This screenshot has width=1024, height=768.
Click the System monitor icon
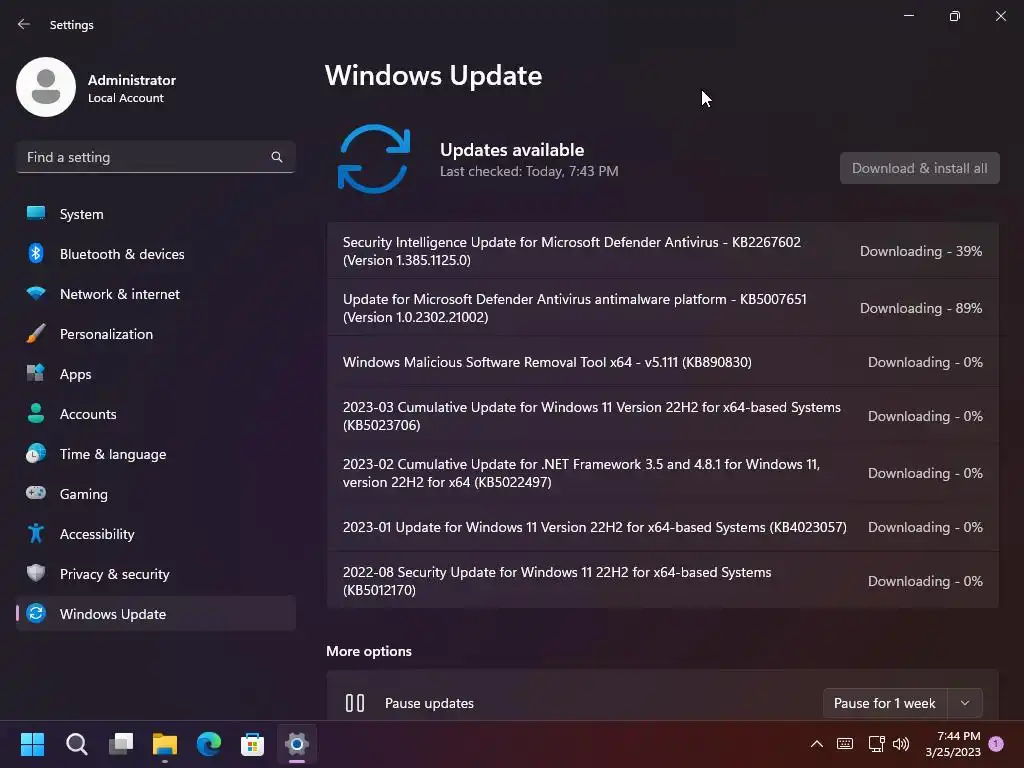[36, 214]
